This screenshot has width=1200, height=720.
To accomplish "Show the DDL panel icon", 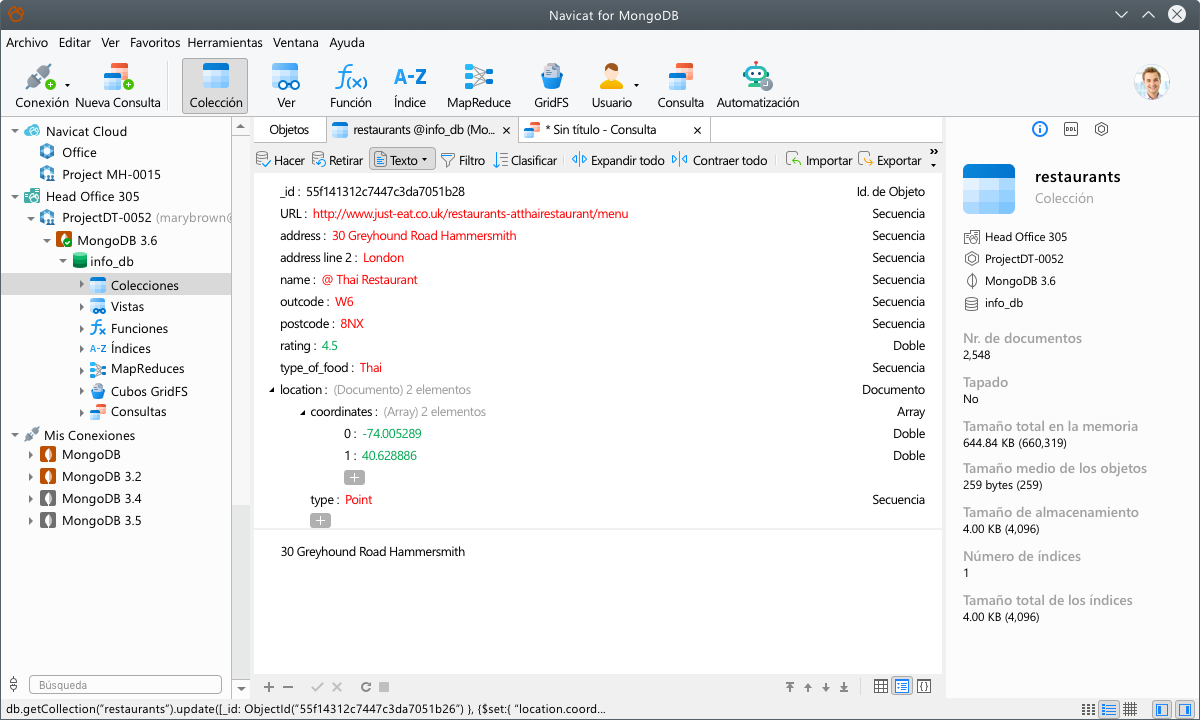I will (x=1070, y=129).
